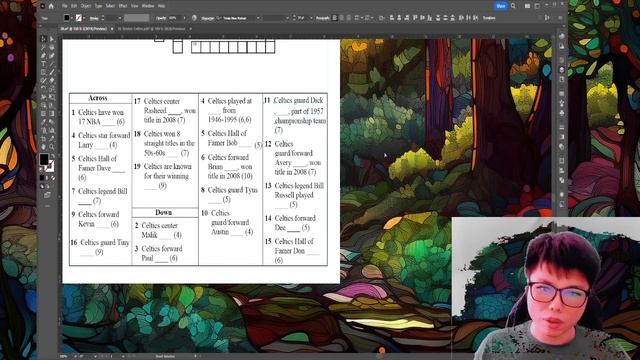Click horizontal align center icon

(399, 18)
